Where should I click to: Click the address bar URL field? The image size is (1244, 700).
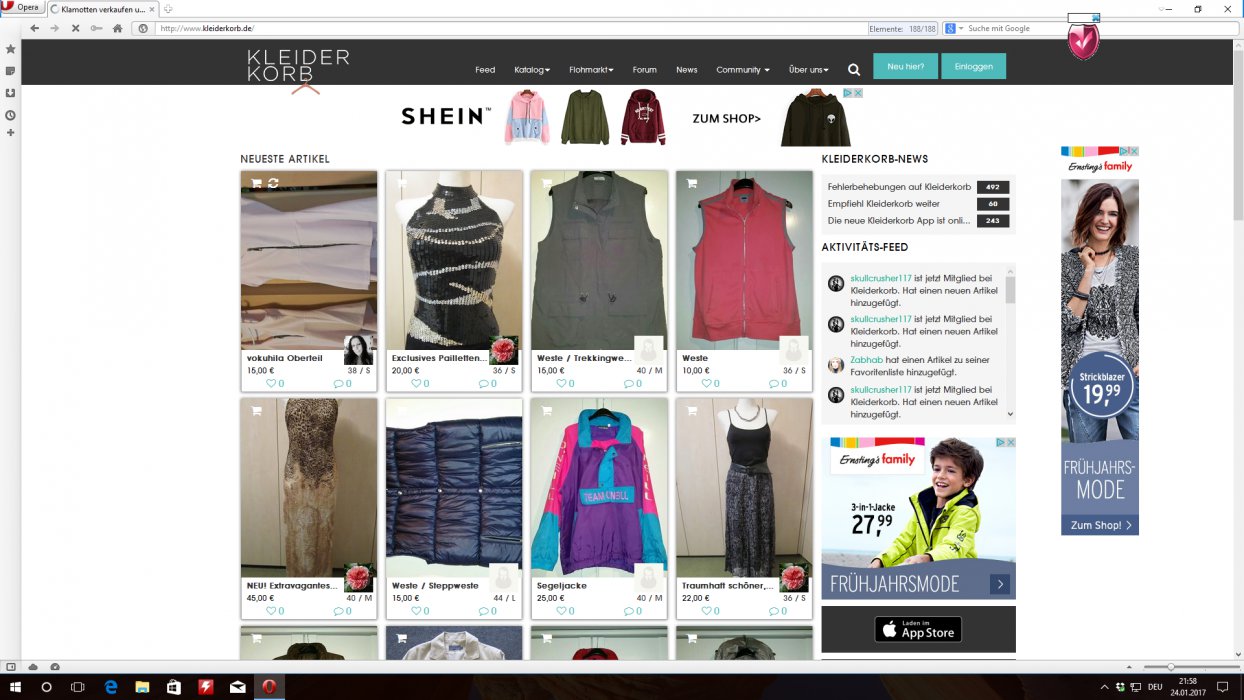[500, 28]
